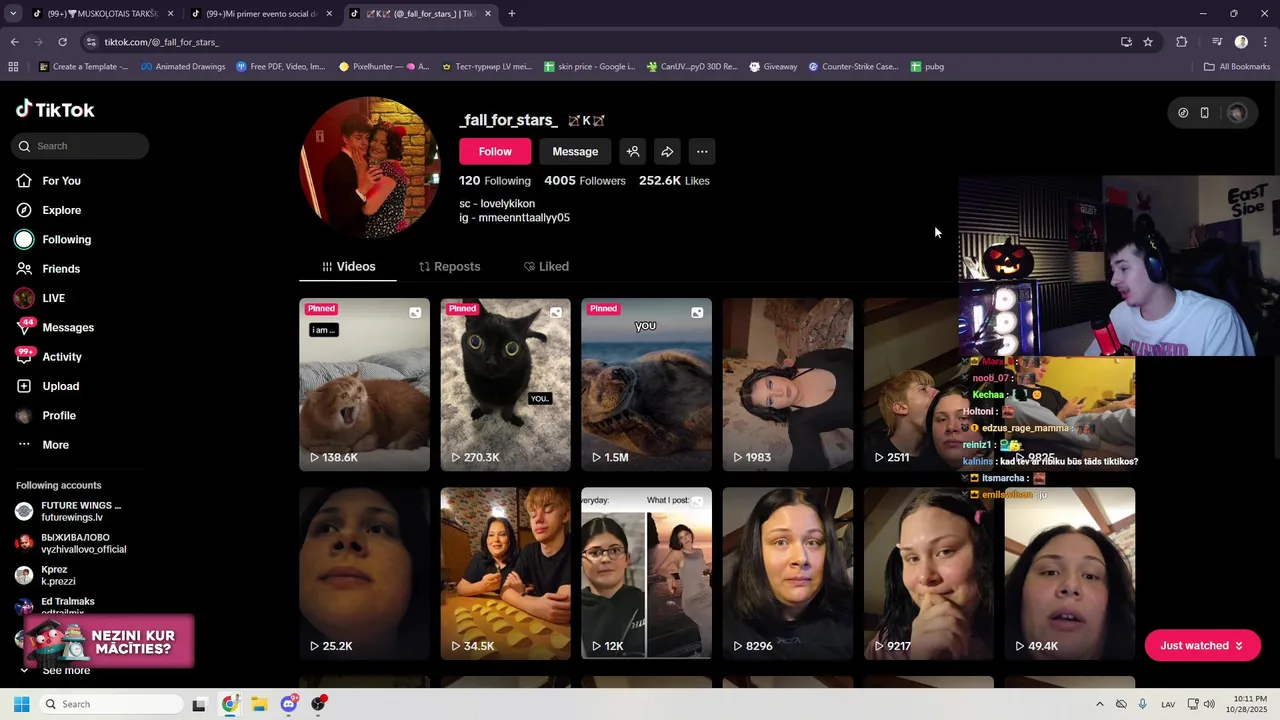View the 120 Following list

click(x=495, y=181)
